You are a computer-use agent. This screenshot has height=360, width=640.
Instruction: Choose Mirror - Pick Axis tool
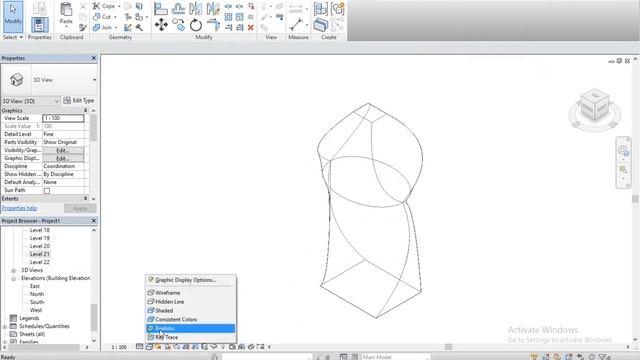point(196,9)
